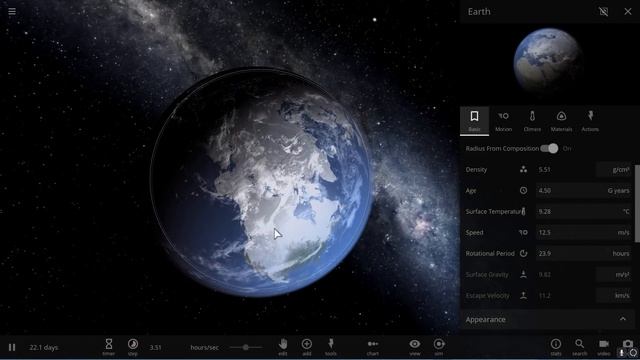Toggle the camera follow icon beside Earth title

pyautogui.click(x=603, y=11)
